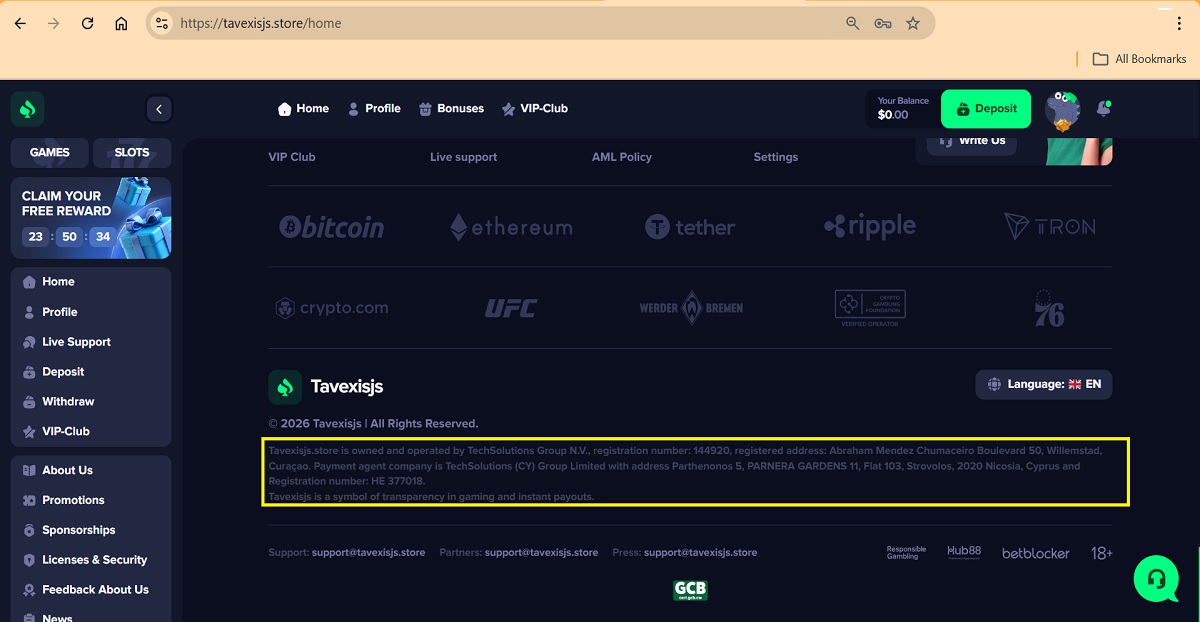1200x622 pixels.
Task: Switch to the GAMES tab
Action: point(50,153)
